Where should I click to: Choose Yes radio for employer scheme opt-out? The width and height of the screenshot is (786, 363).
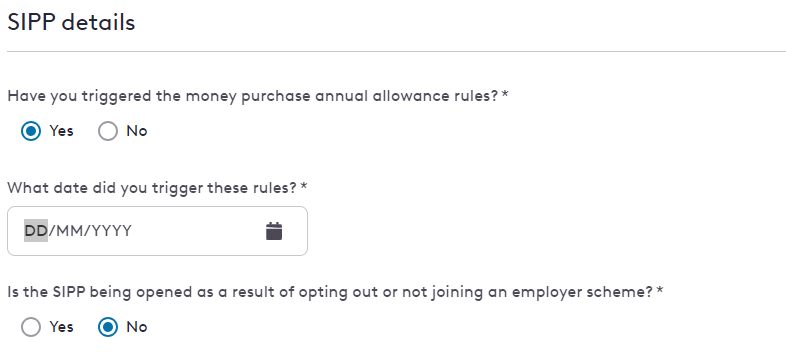[31, 327]
